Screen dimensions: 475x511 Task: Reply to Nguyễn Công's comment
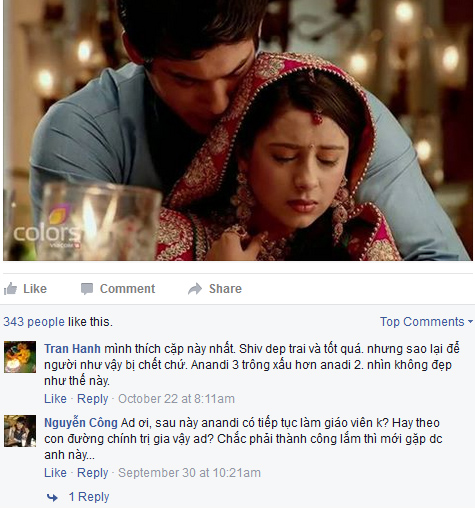[93, 473]
